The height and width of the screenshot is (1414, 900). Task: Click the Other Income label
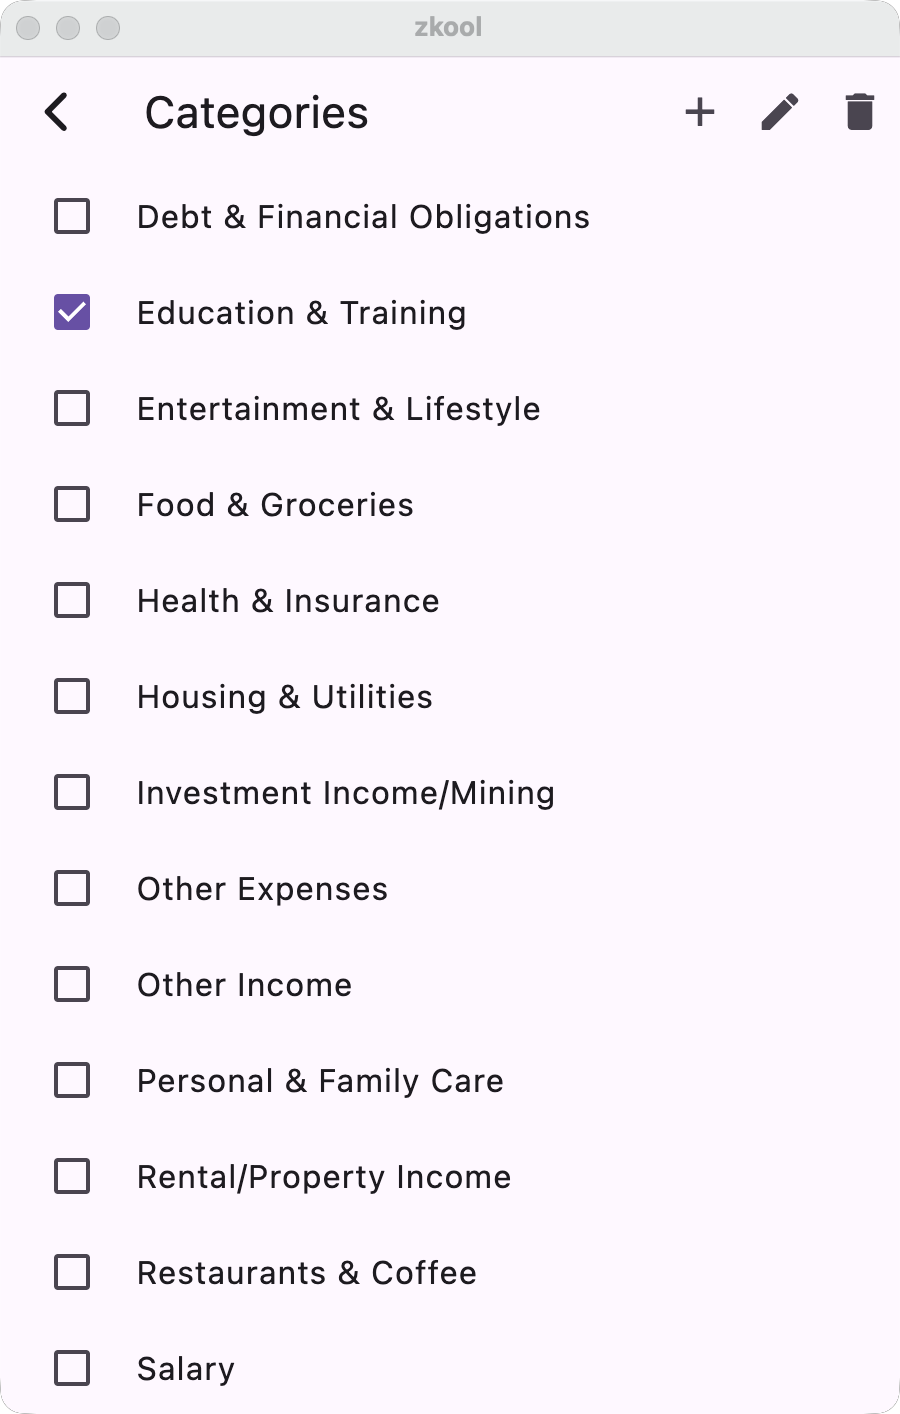(244, 985)
